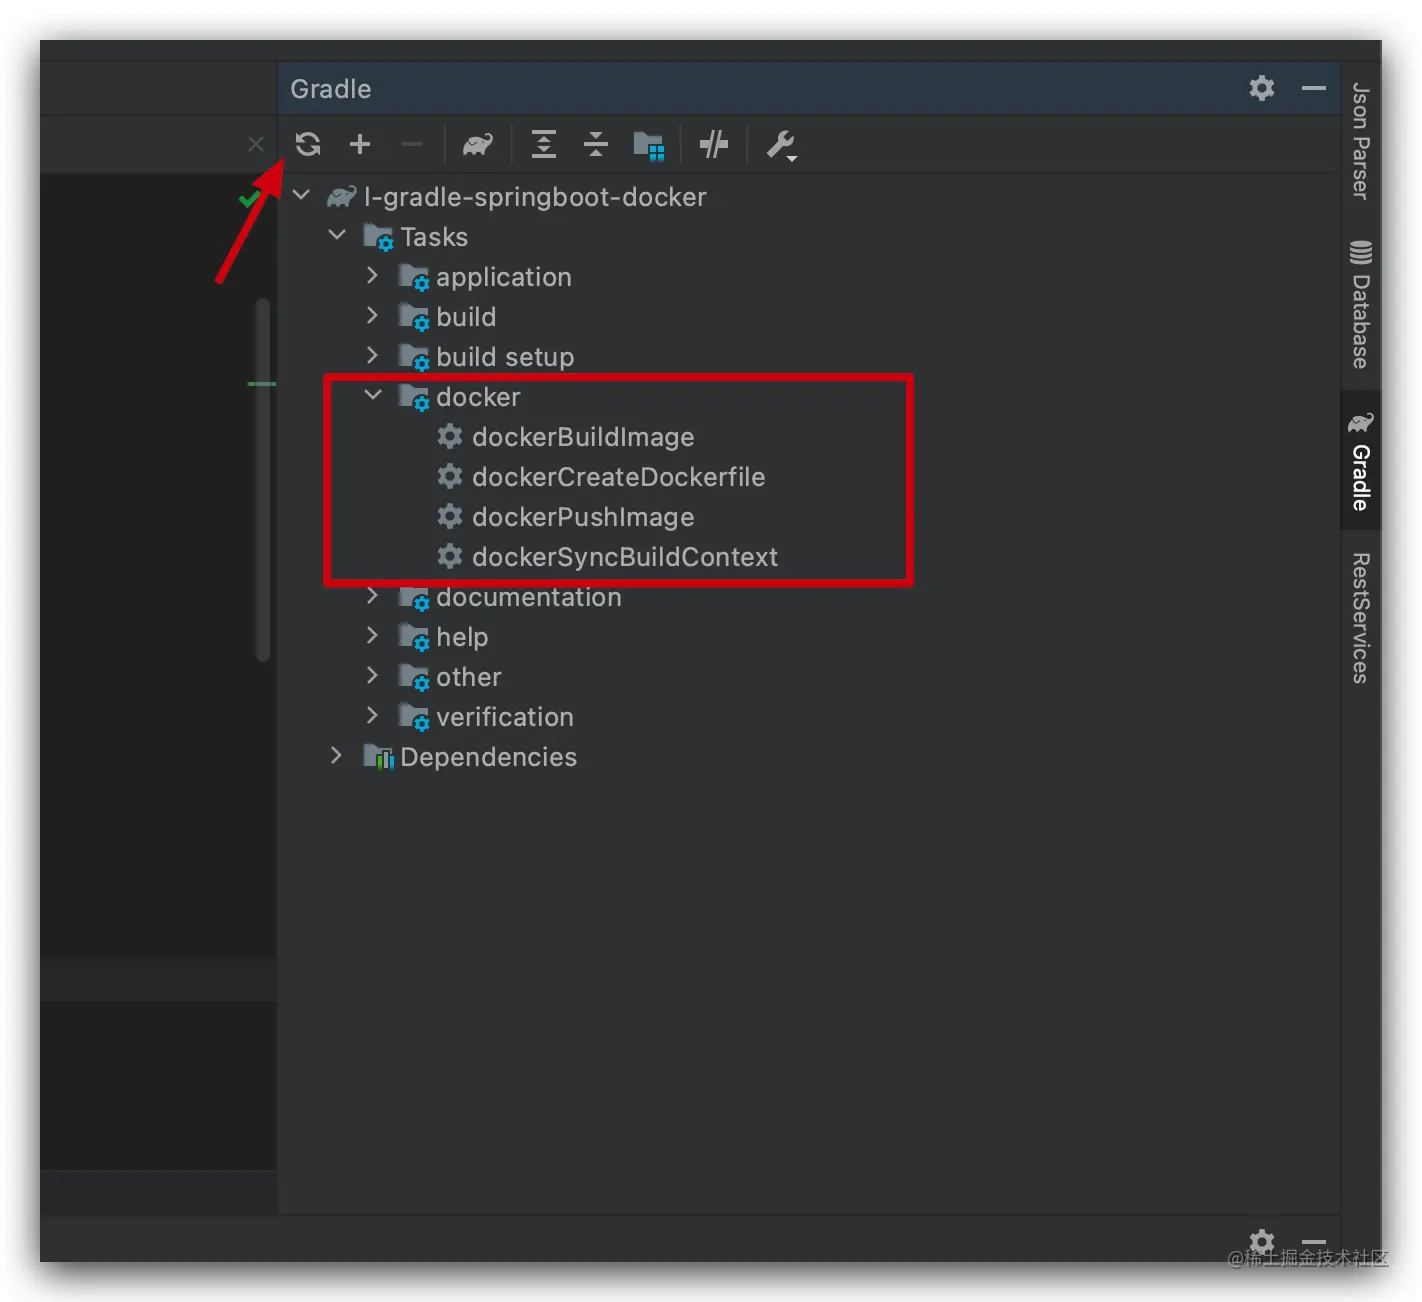Viewport: 1422px width, 1302px height.
Task: Select the dockerCreateDockerfile task
Action: click(618, 477)
